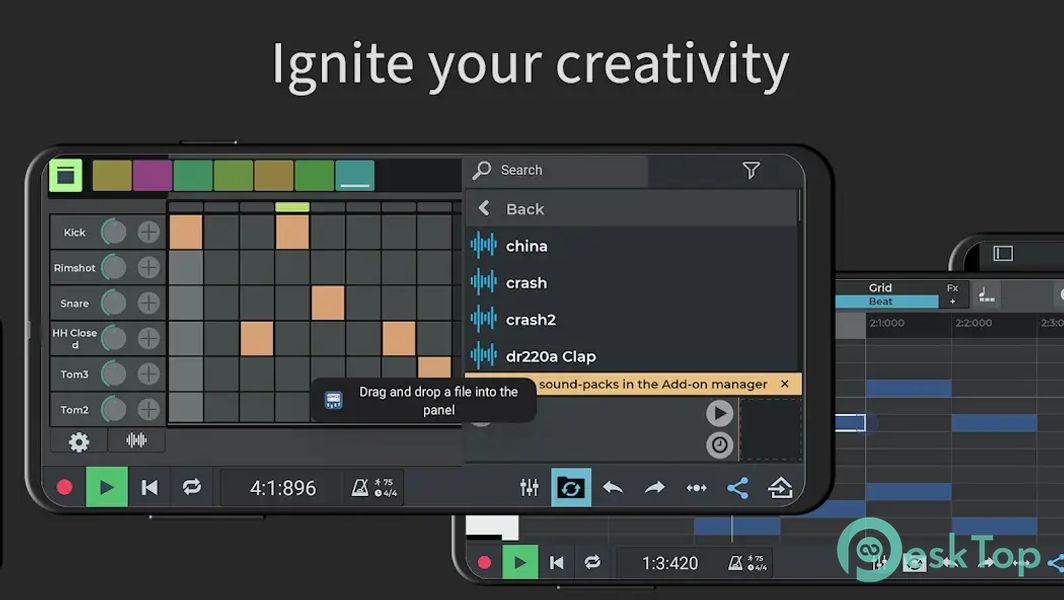Click the 2:1:000 timeline marker

click(887, 323)
